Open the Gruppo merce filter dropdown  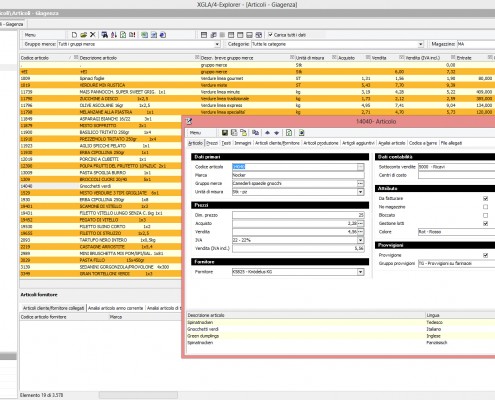[217, 44]
